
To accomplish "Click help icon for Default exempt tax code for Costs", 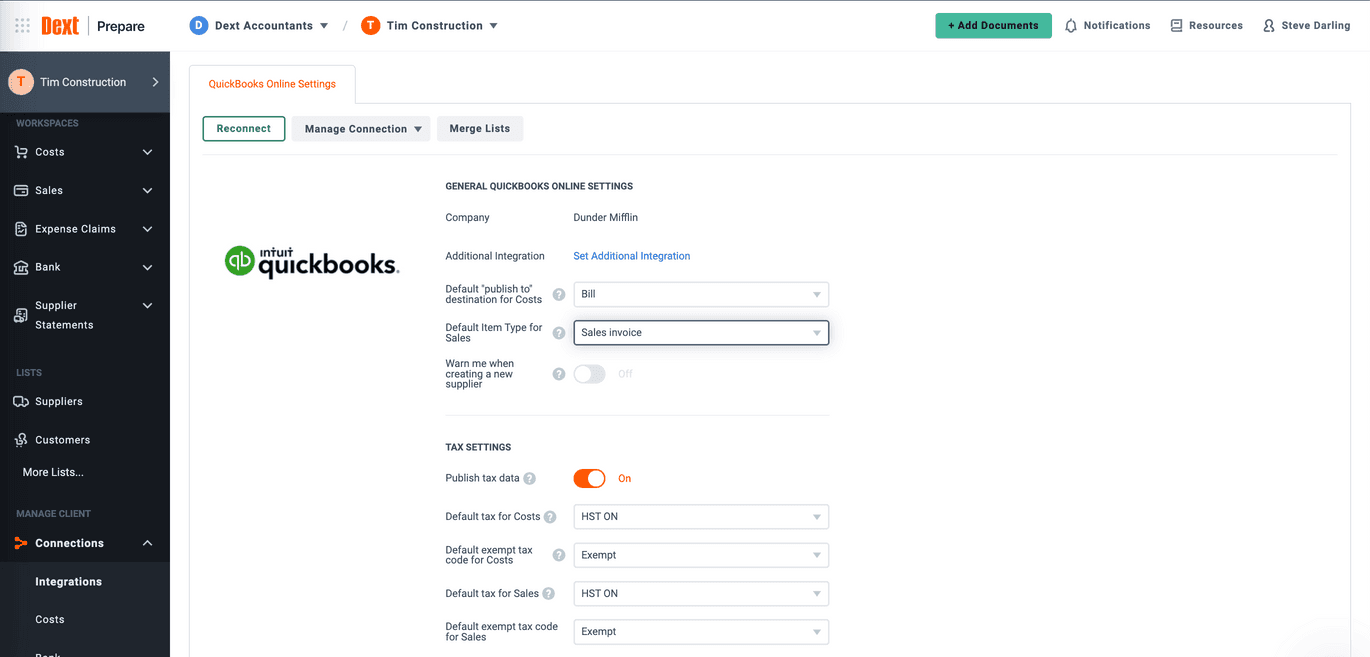I will 559,555.
